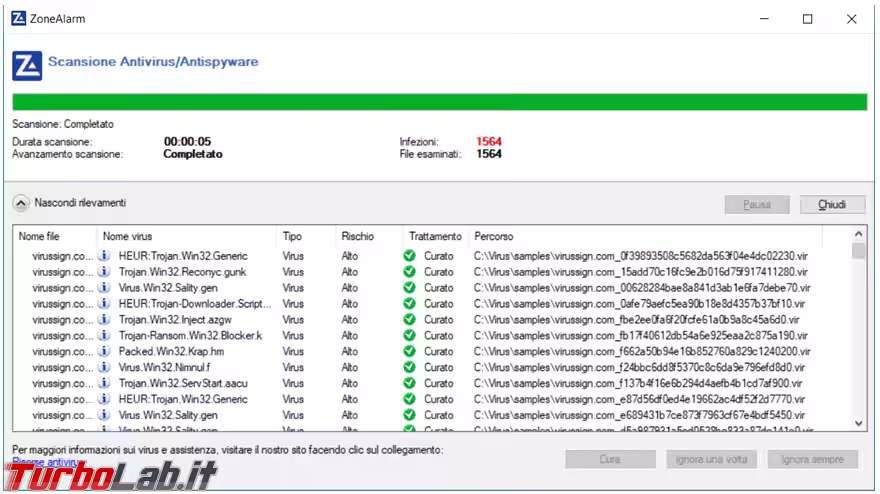Image resolution: width=880 pixels, height=494 pixels.
Task: Sort by Trattamento column header
Action: click(435, 237)
